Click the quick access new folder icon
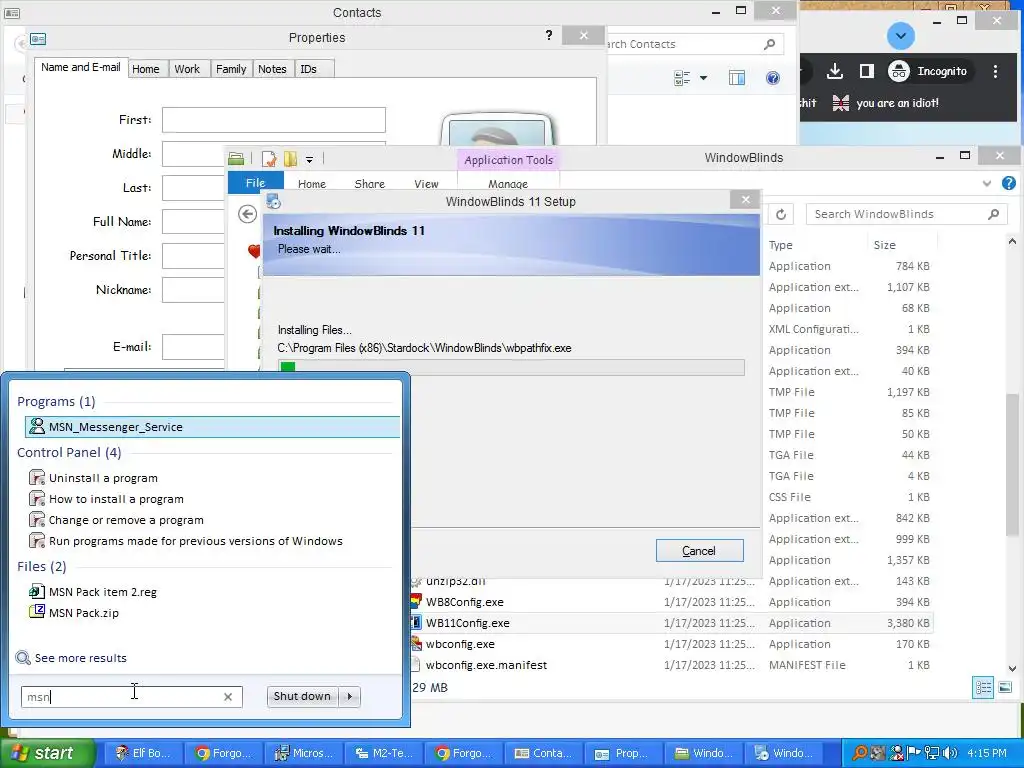The image size is (1024, 768). pos(291,159)
